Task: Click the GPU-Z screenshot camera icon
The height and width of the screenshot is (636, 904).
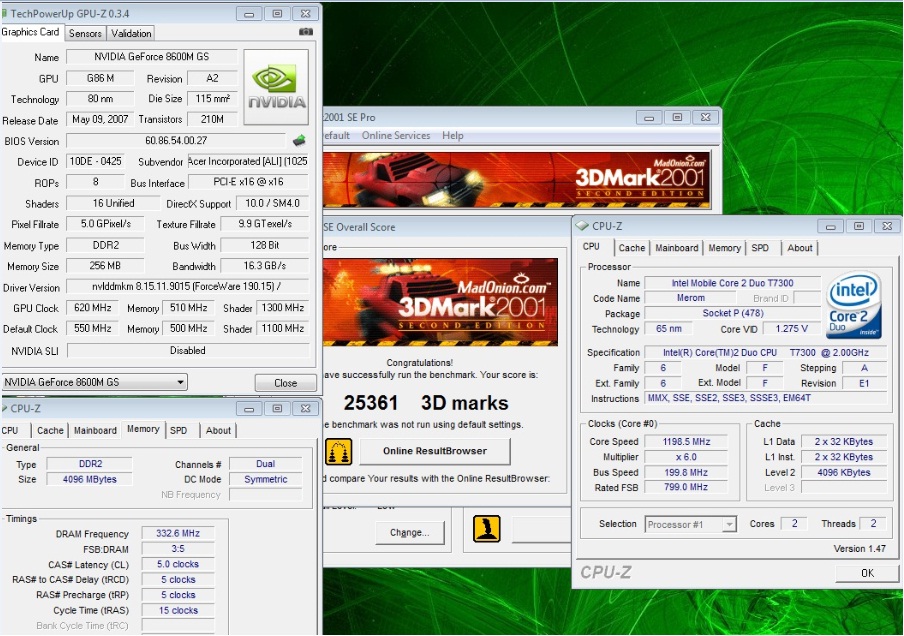Action: (x=306, y=32)
